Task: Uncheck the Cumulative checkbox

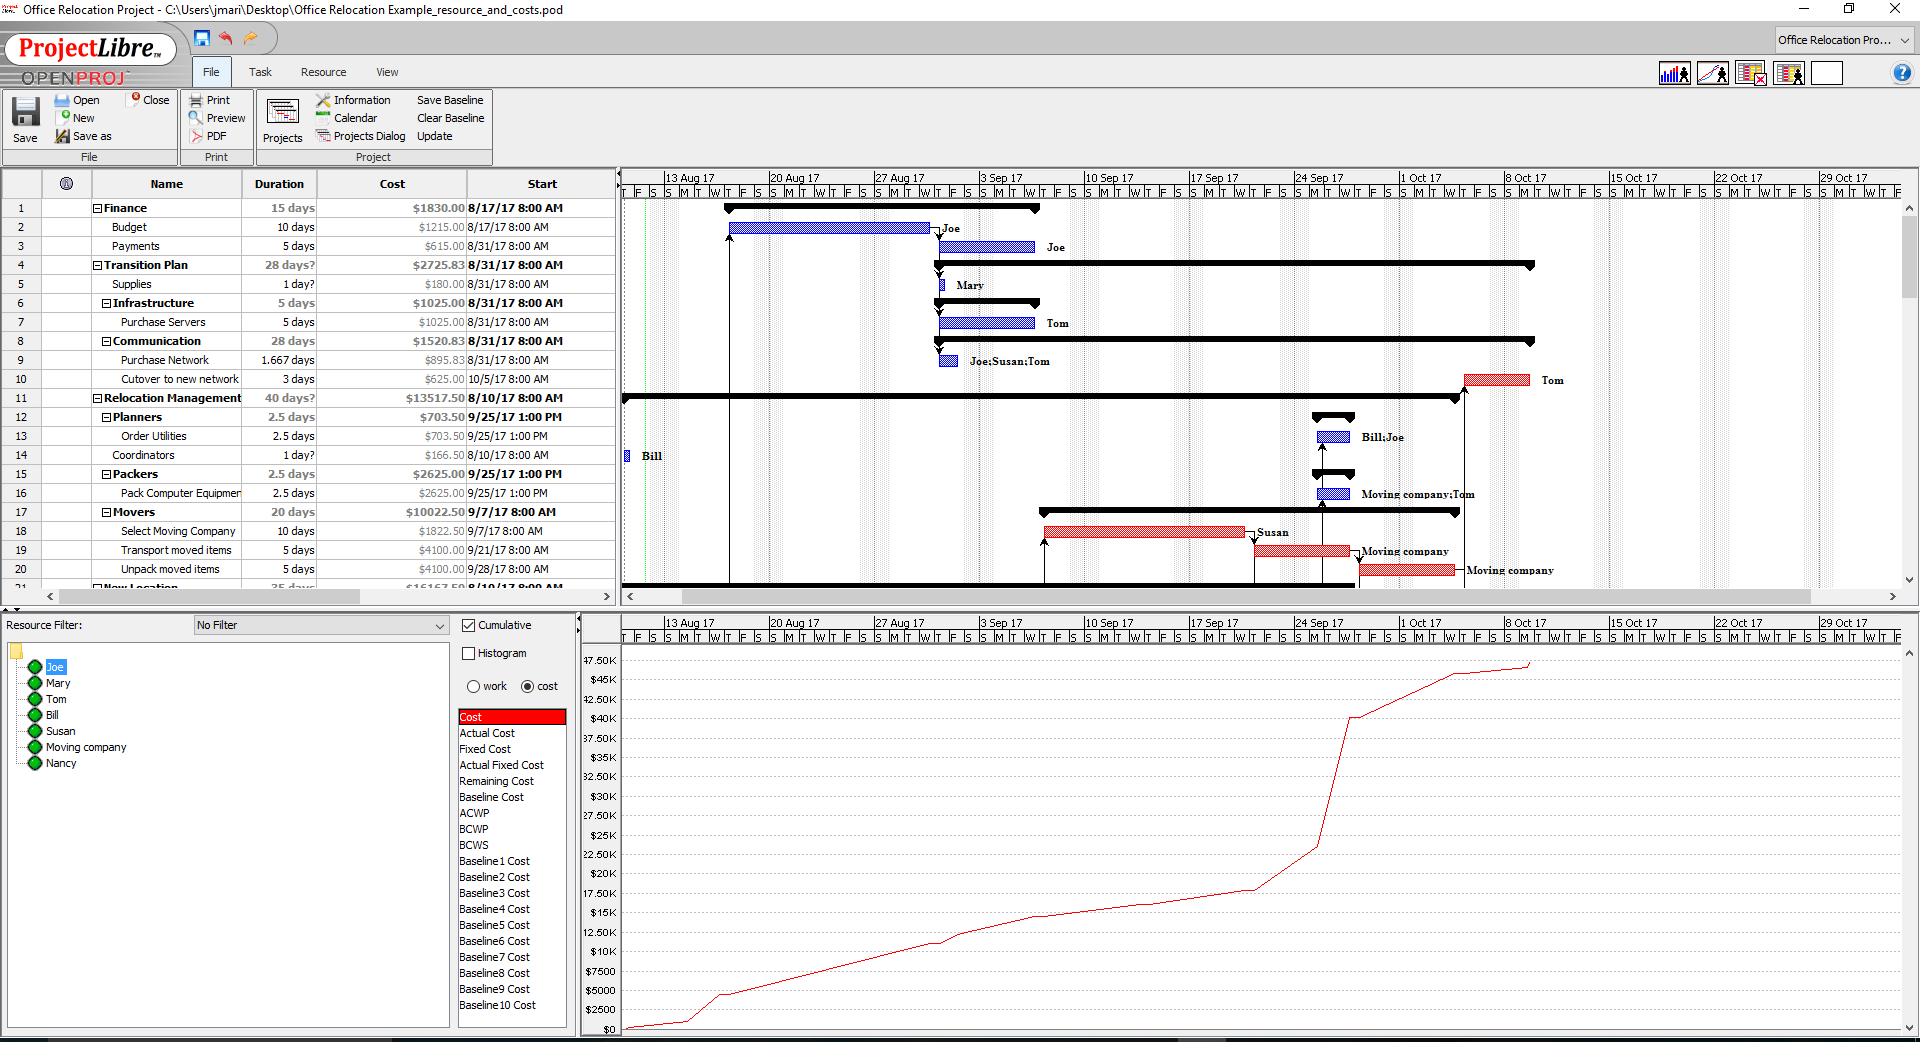Action: click(468, 625)
